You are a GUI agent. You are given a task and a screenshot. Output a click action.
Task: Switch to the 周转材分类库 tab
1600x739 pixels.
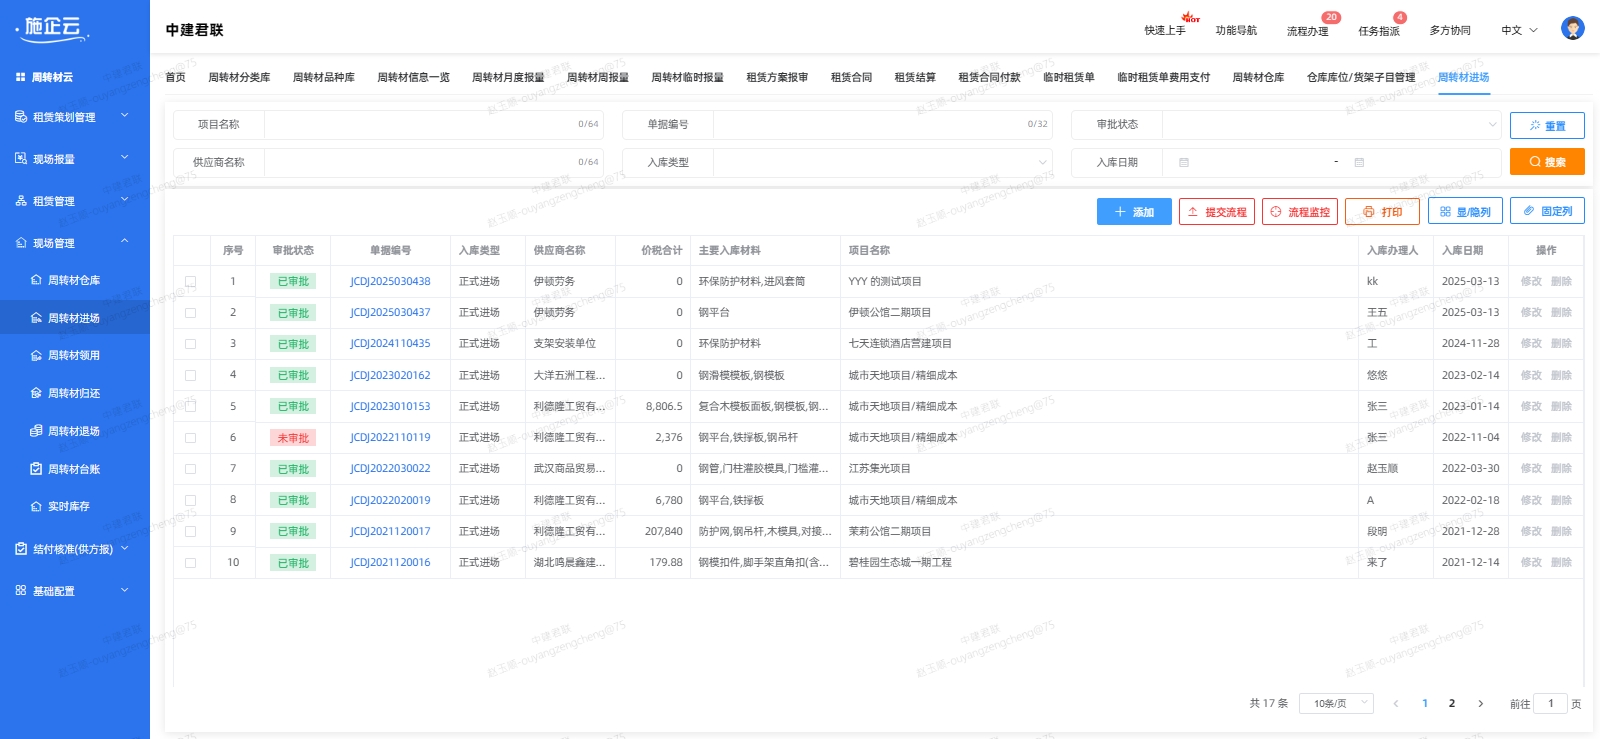[x=239, y=77]
